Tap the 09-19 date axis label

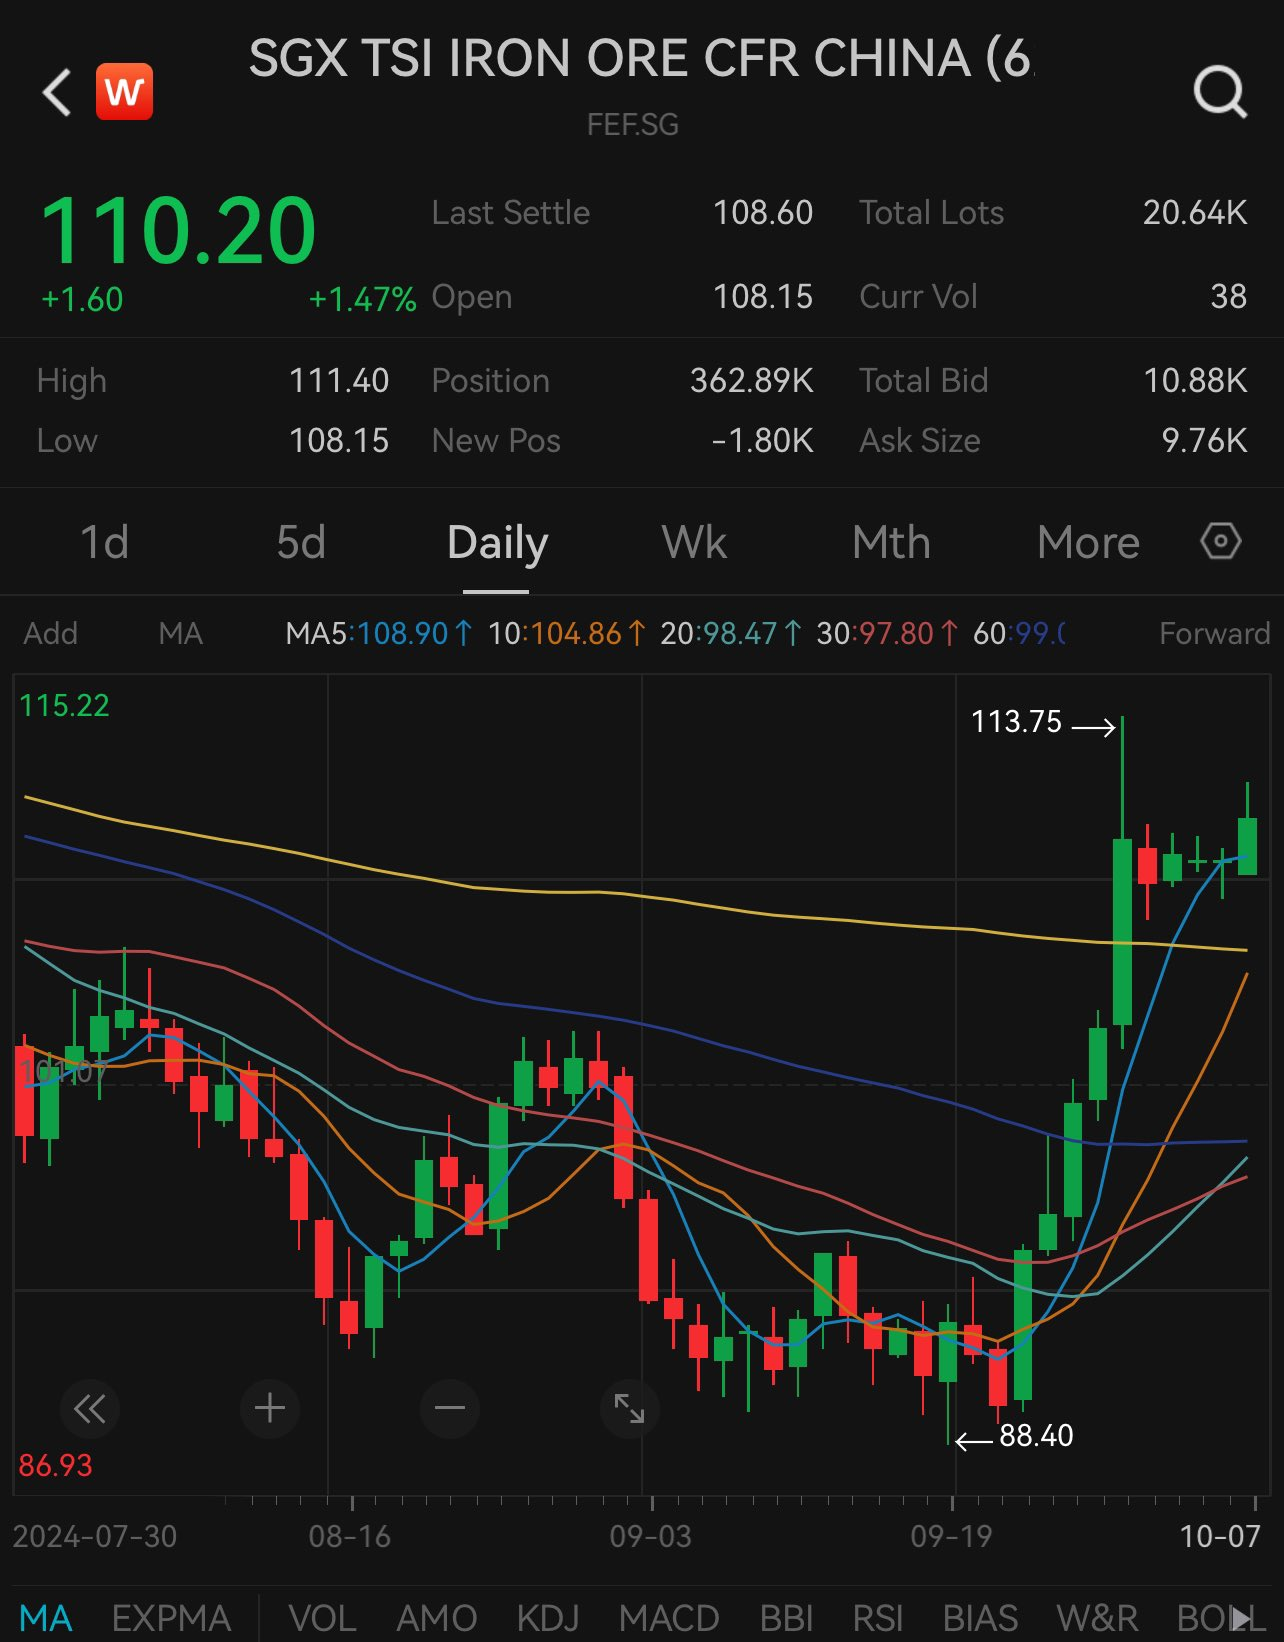pos(951,1536)
